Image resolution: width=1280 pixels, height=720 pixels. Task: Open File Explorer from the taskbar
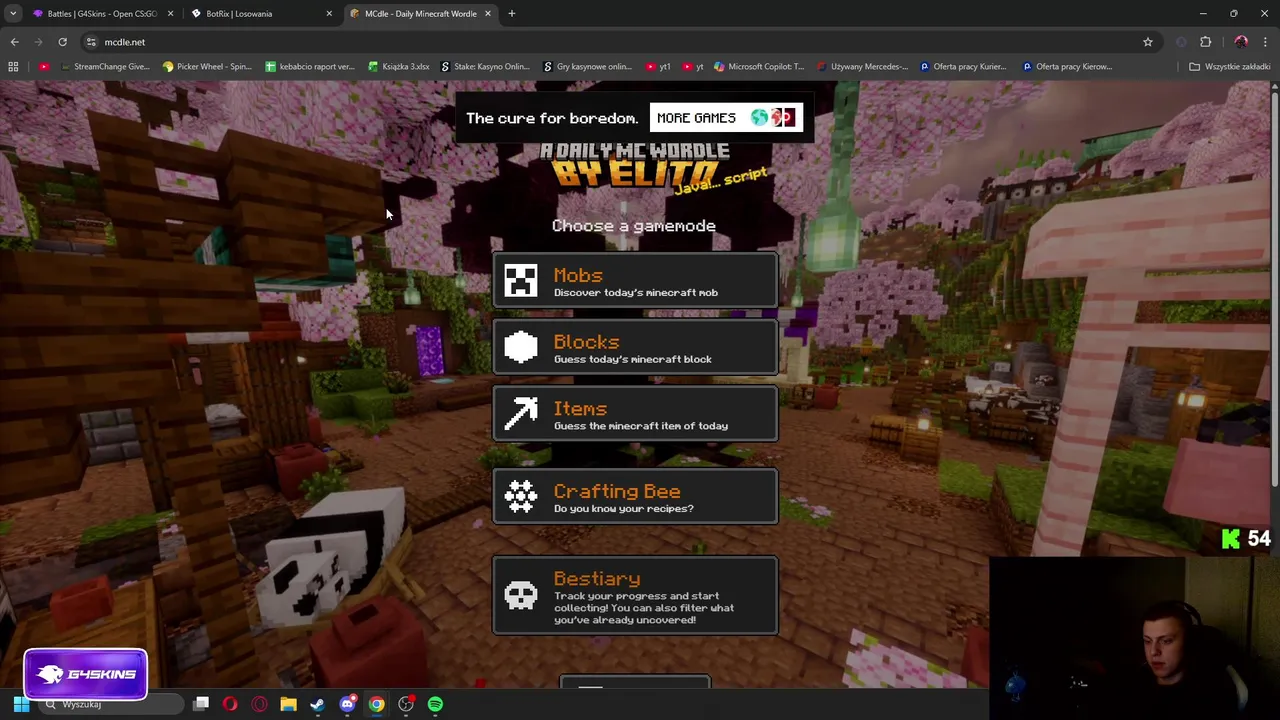pos(288,705)
